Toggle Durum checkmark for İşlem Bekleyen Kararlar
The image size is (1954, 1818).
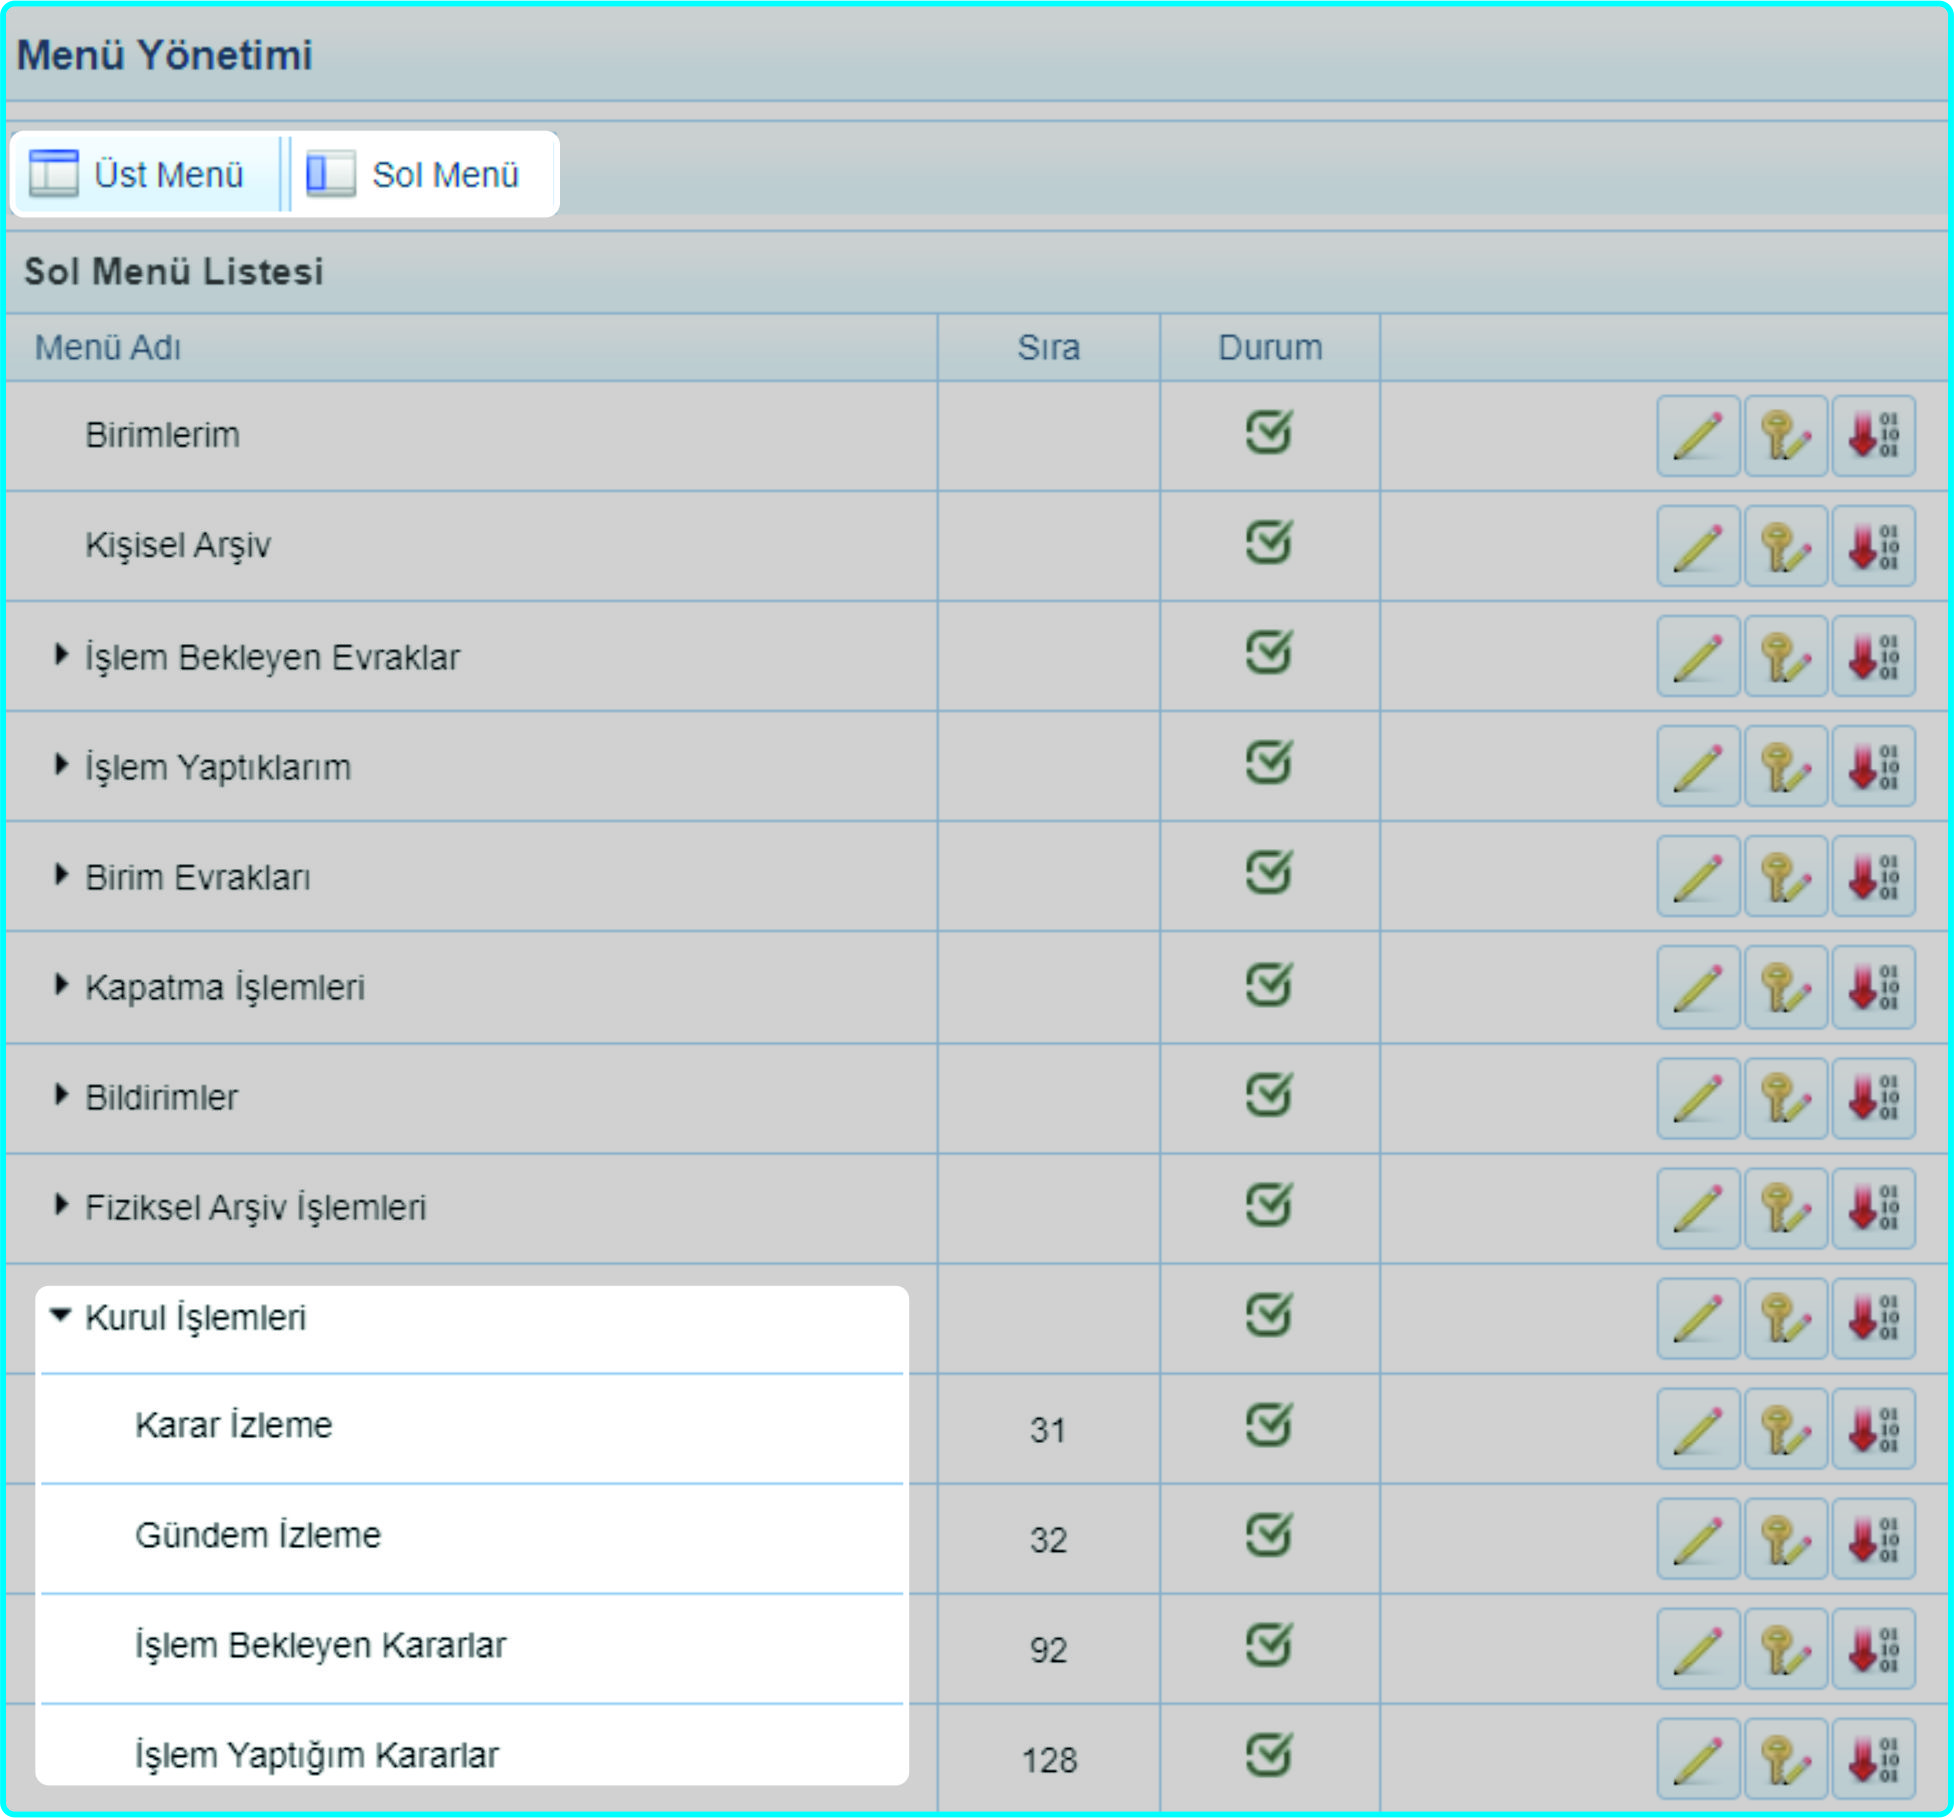1268,1646
